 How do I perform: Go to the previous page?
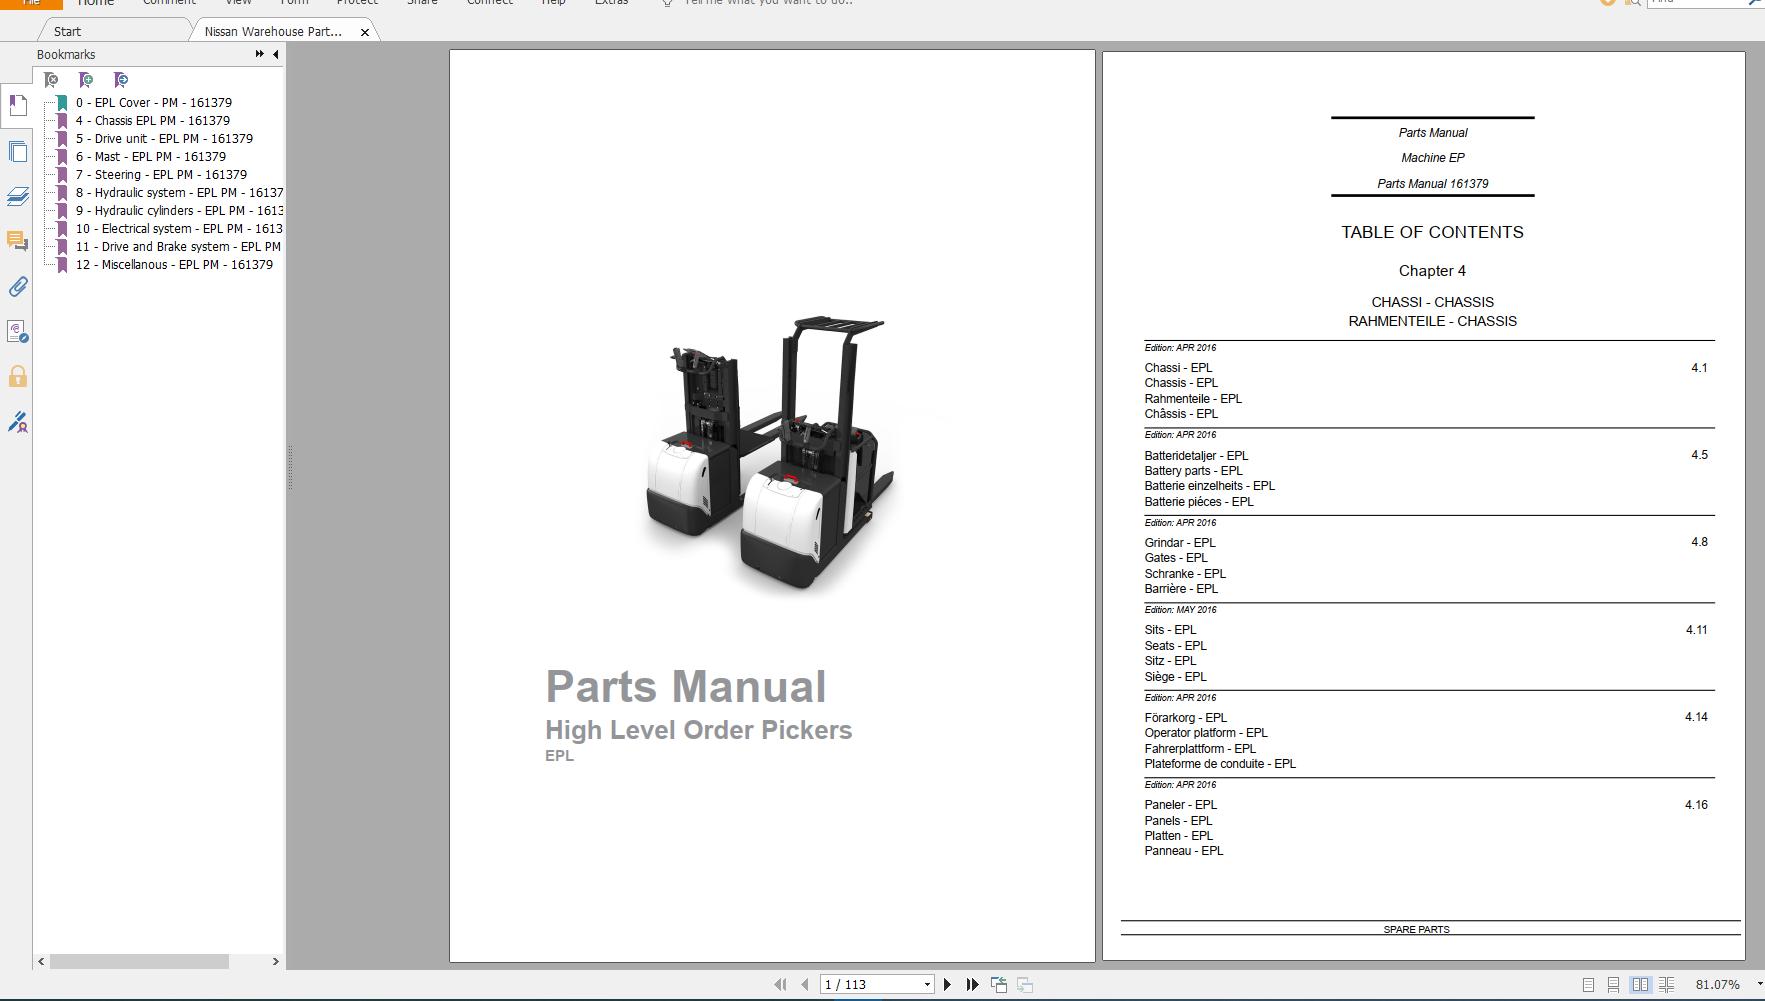804,985
